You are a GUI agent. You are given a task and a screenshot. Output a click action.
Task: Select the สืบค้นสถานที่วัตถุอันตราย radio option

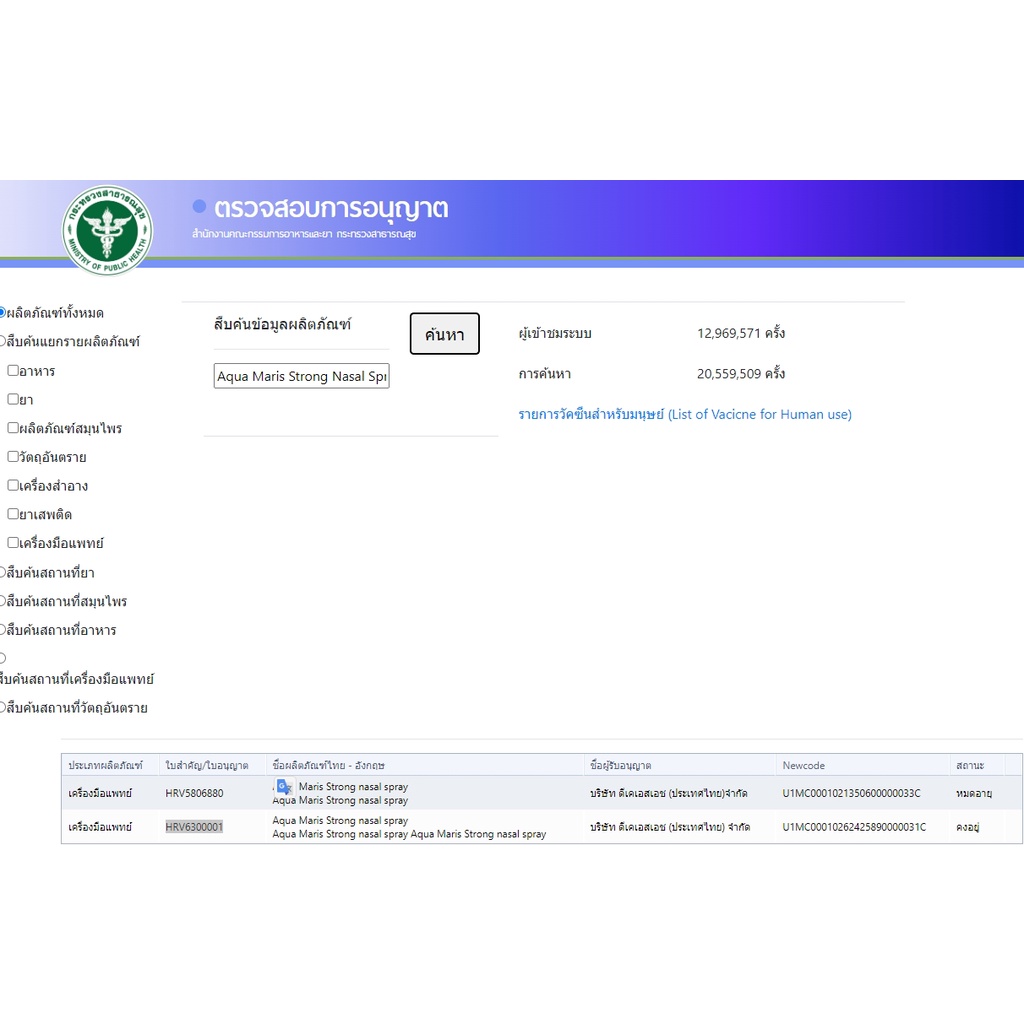tap(2, 707)
